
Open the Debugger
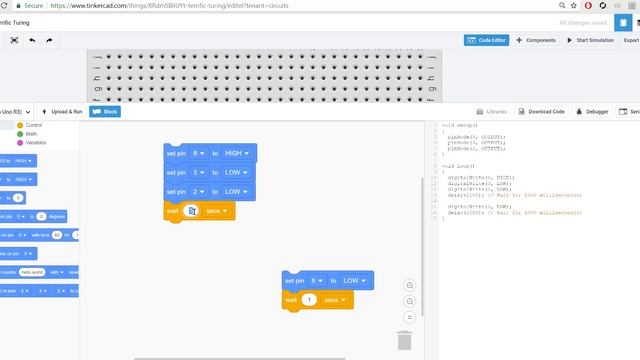click(x=592, y=111)
